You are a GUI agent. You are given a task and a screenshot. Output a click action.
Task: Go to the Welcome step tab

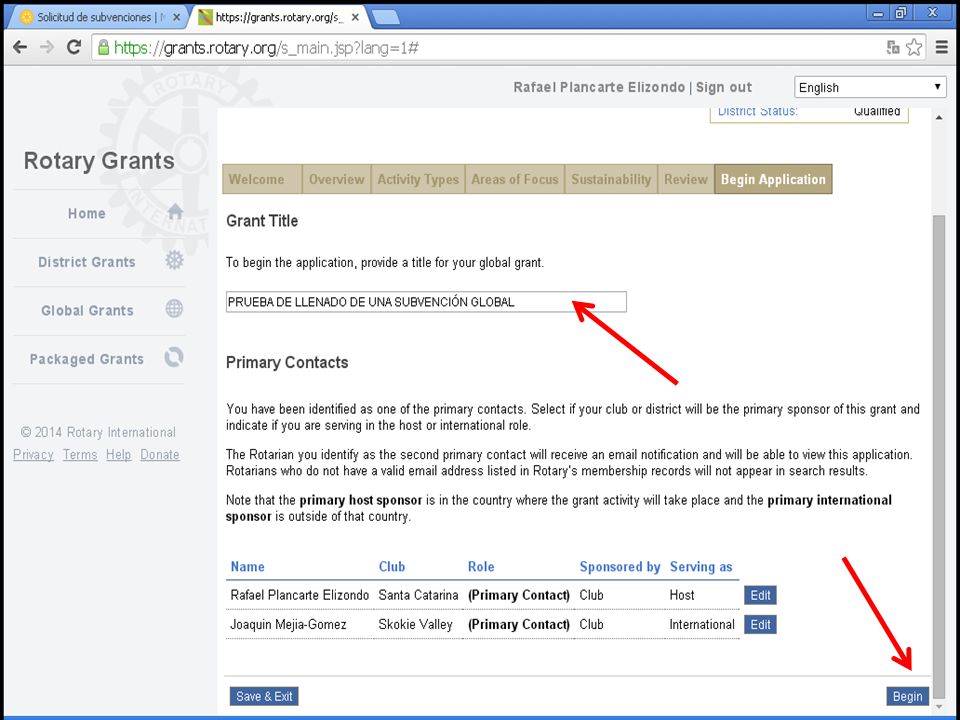tap(262, 179)
